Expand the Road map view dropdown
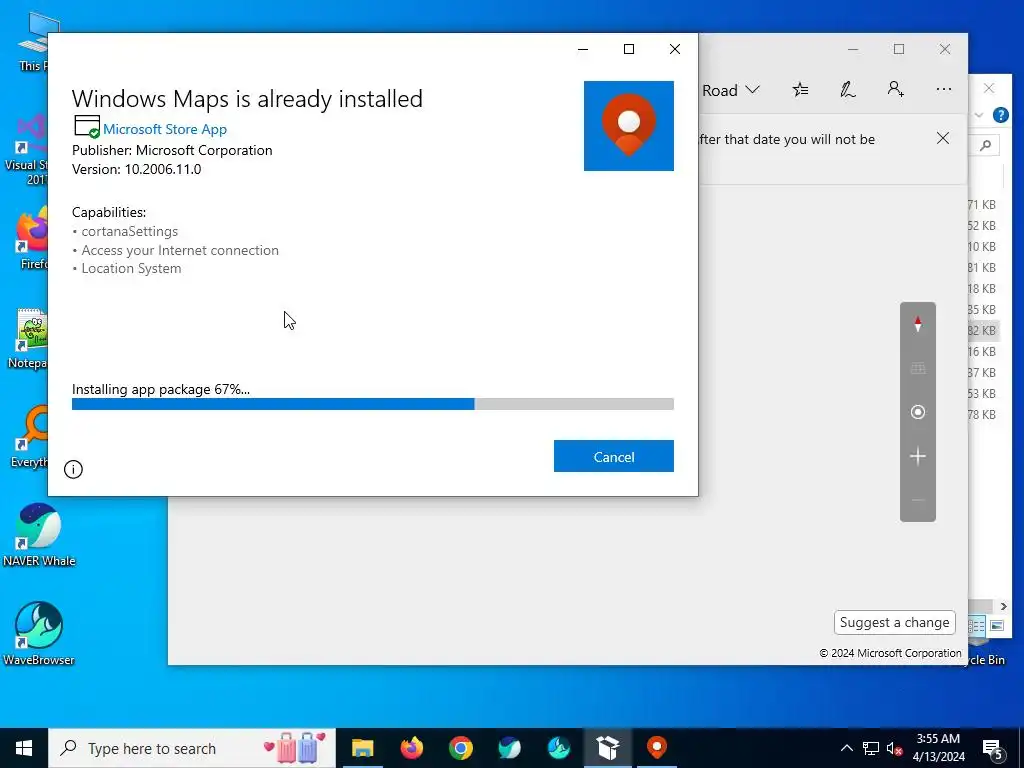This screenshot has height=768, width=1024. coord(730,90)
